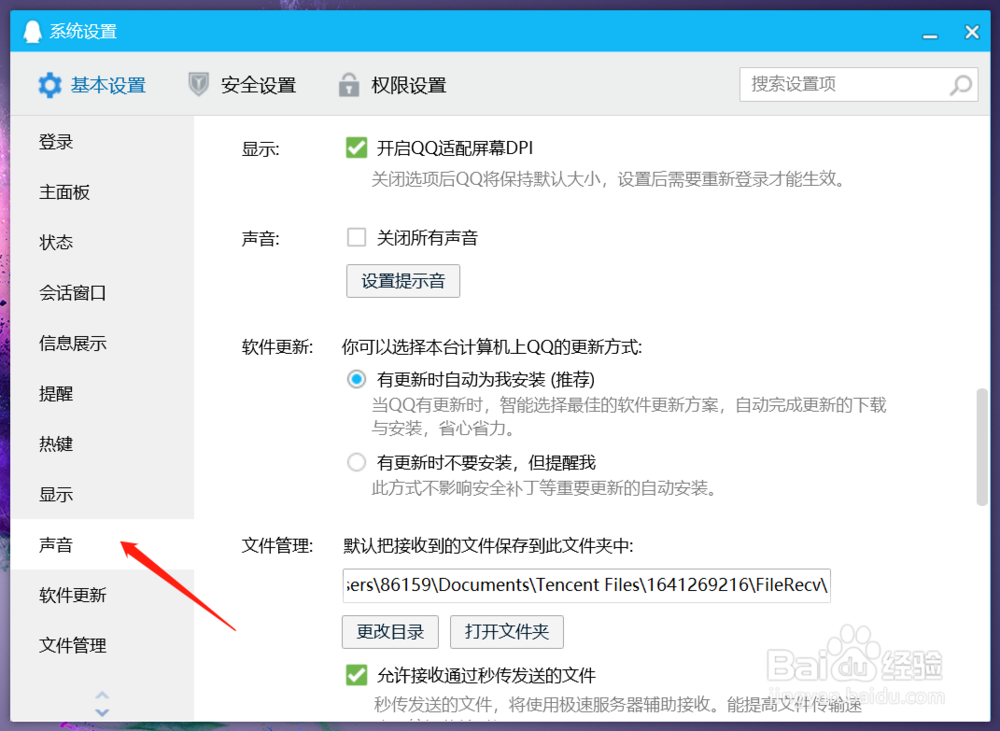
Task: Click the 声音: section label
Action: click(x=260, y=239)
